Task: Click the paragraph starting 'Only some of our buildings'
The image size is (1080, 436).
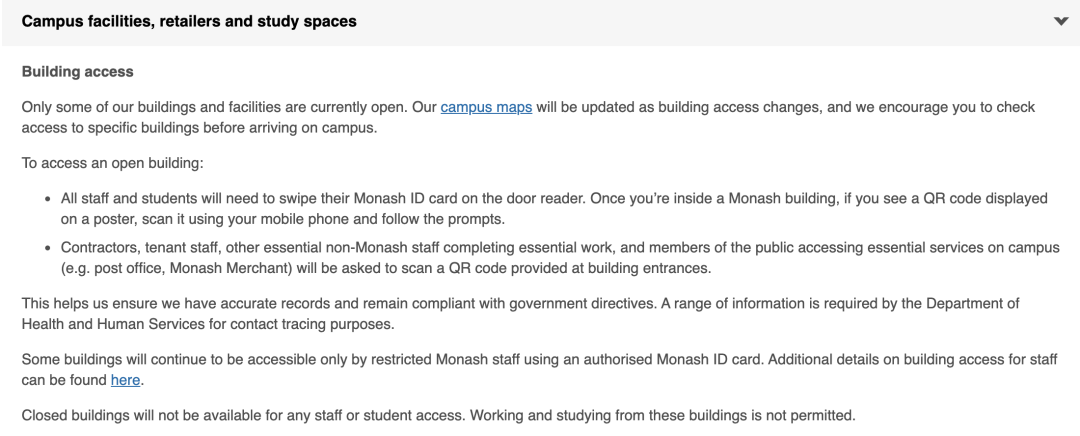Action: click(528, 118)
